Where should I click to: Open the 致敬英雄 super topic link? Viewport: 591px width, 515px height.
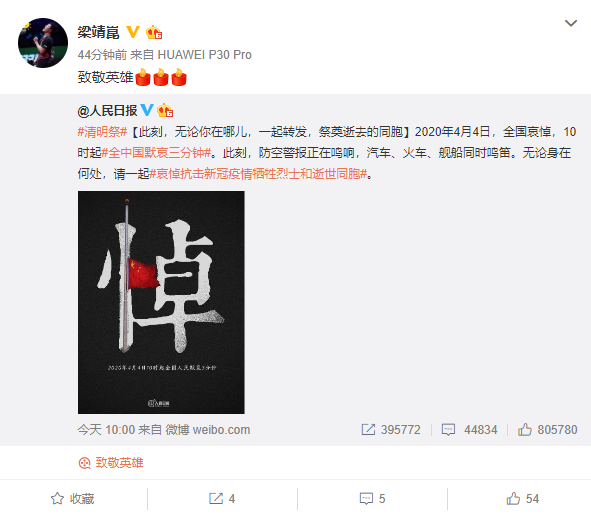tap(111, 463)
